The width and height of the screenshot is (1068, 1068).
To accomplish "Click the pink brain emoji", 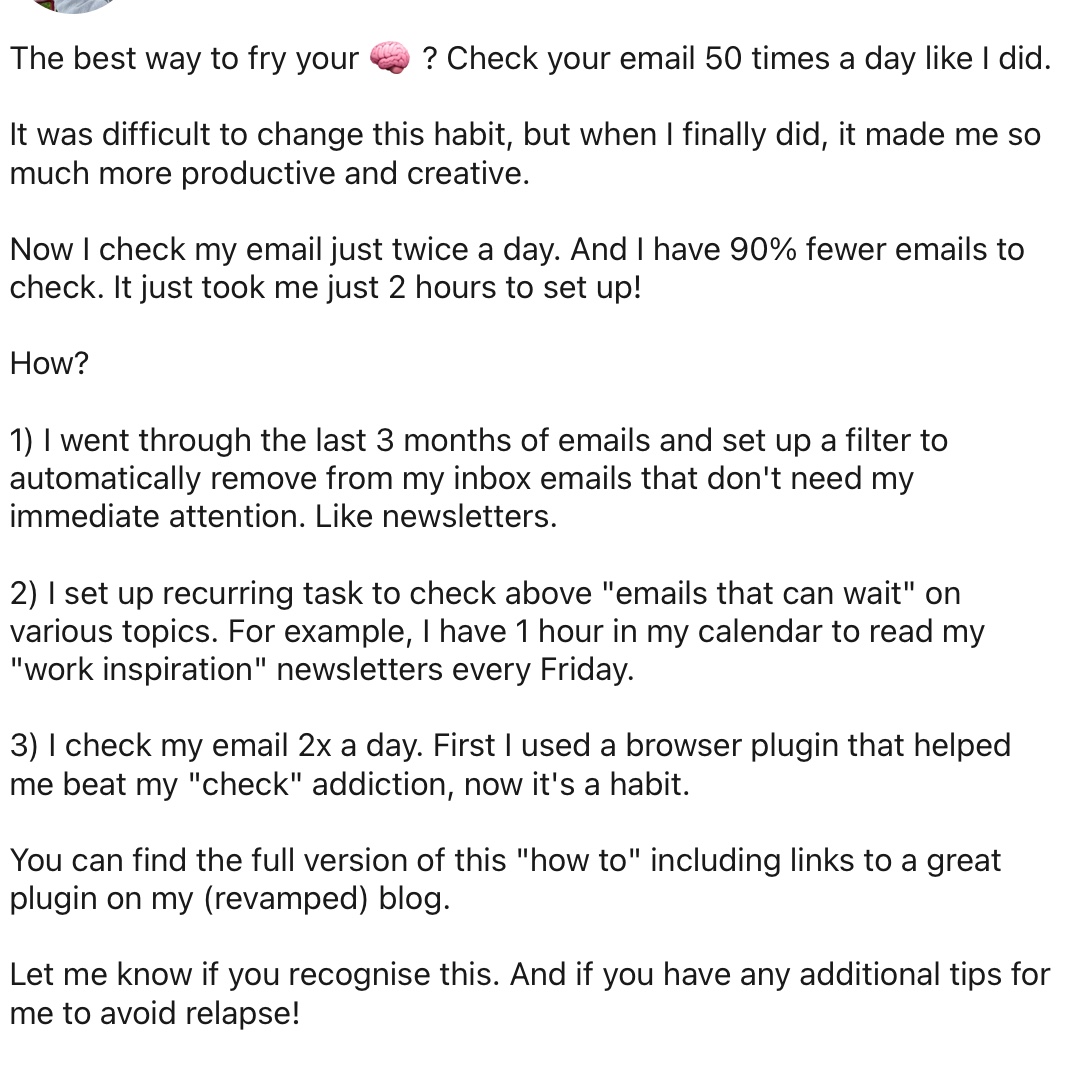I will coord(390,57).
